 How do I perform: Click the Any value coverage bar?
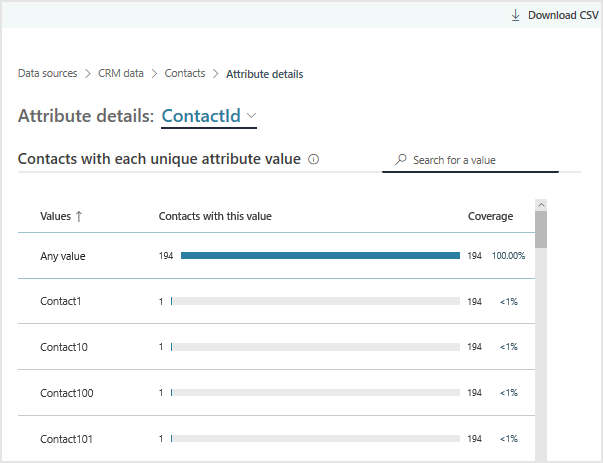[x=320, y=256]
